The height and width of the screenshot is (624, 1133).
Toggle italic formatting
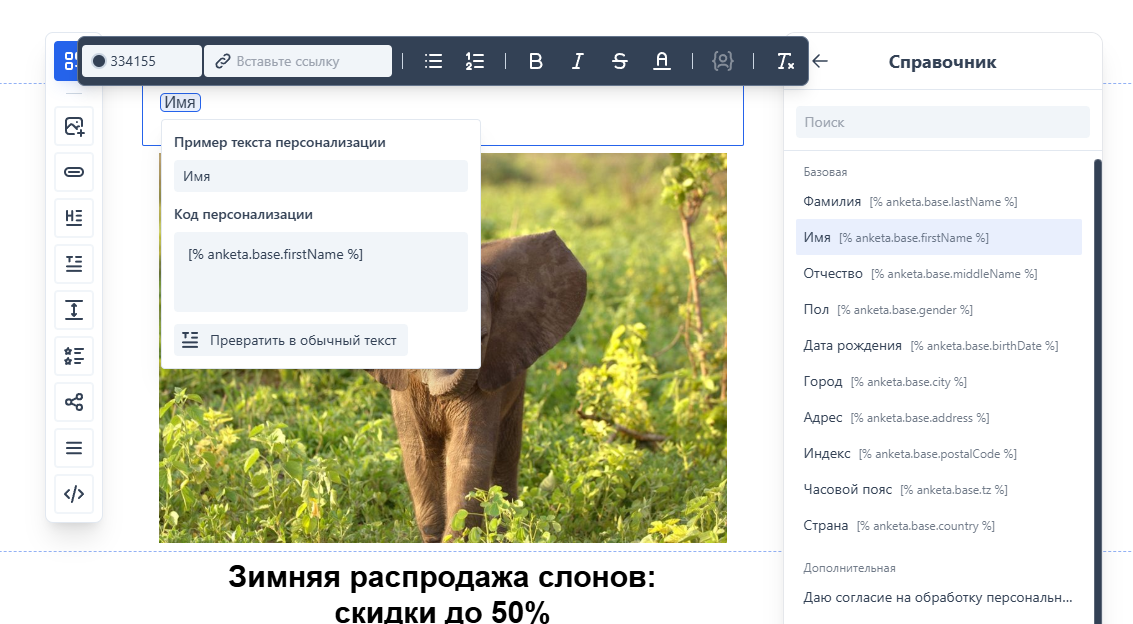(577, 61)
